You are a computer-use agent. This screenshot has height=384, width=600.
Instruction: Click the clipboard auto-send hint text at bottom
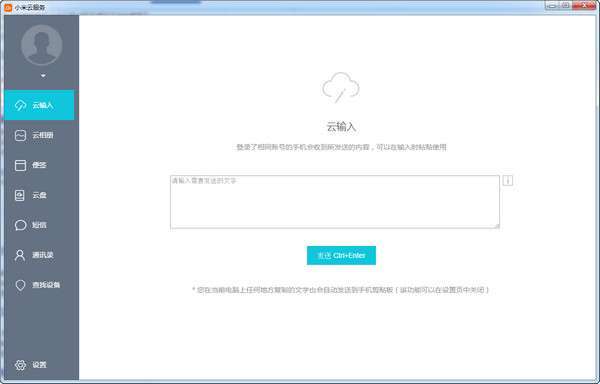click(x=341, y=290)
